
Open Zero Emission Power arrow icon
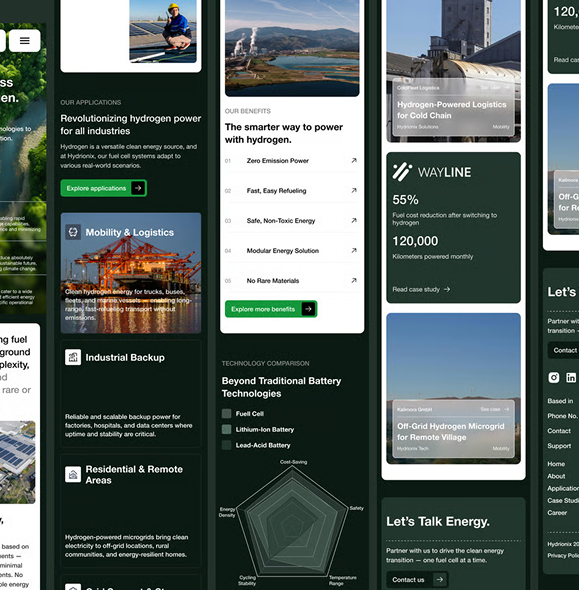coord(354,161)
